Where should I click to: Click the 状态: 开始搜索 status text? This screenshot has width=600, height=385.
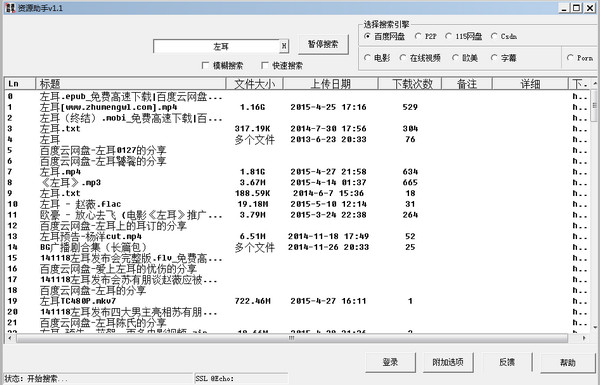point(36,379)
